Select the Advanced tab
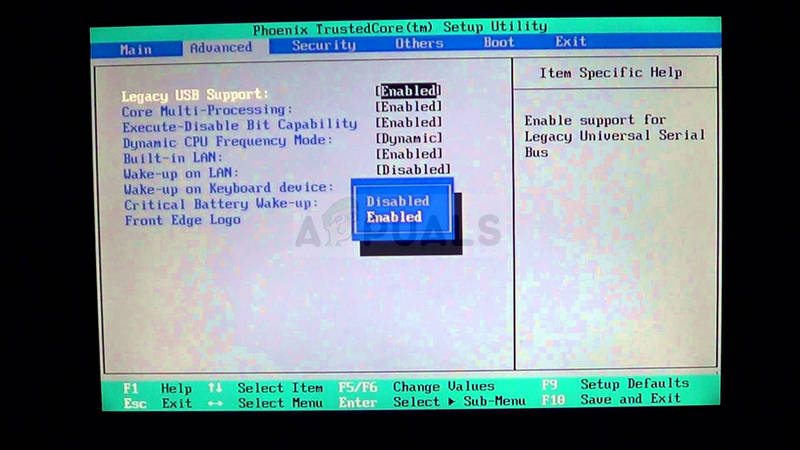The image size is (800, 450). (221, 47)
